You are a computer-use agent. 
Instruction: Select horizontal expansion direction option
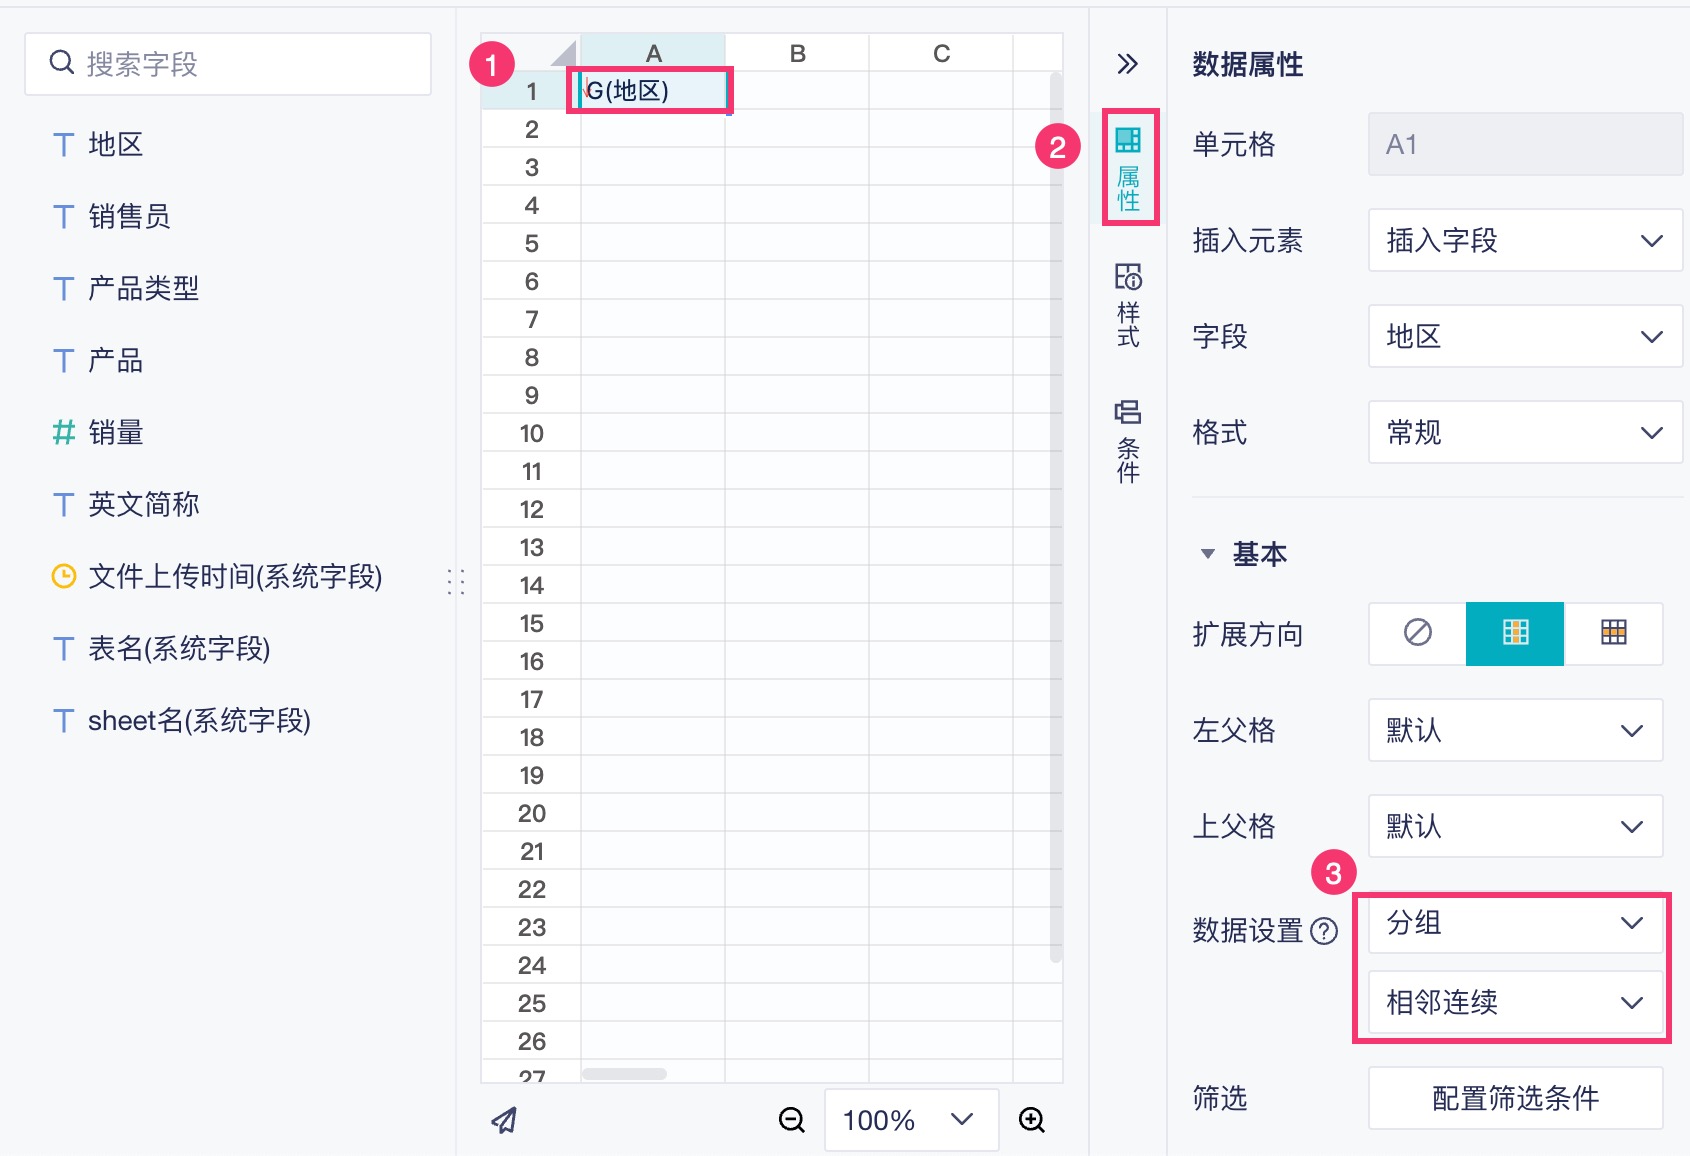click(x=1613, y=633)
